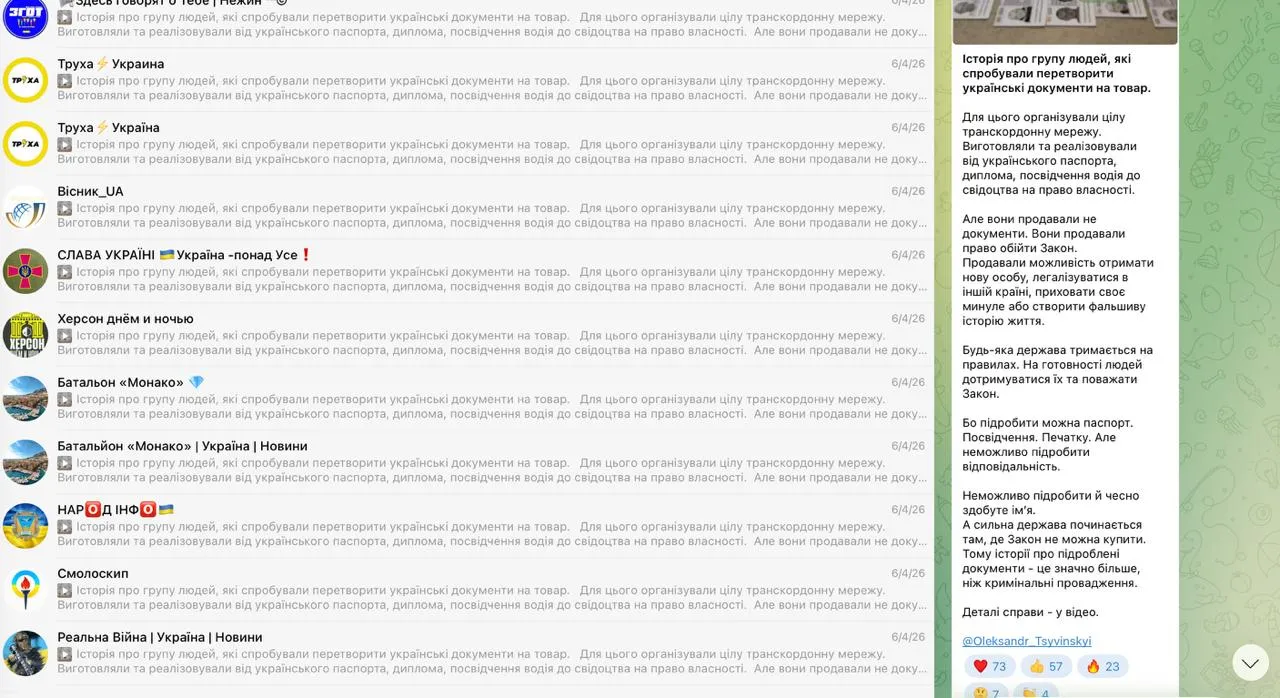Open the Вісник_UA channel avatar
The image size is (1280, 698).
pos(25,207)
